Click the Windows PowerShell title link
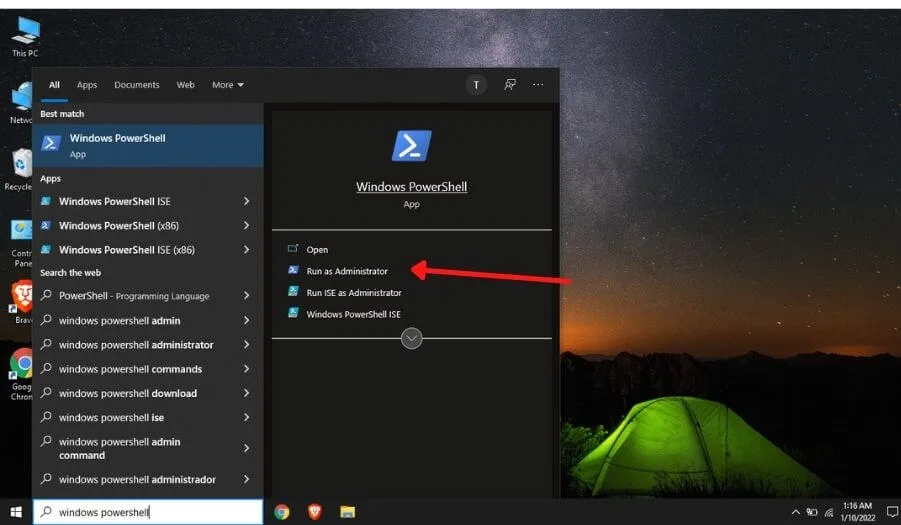This screenshot has width=901, height=525. [411, 187]
